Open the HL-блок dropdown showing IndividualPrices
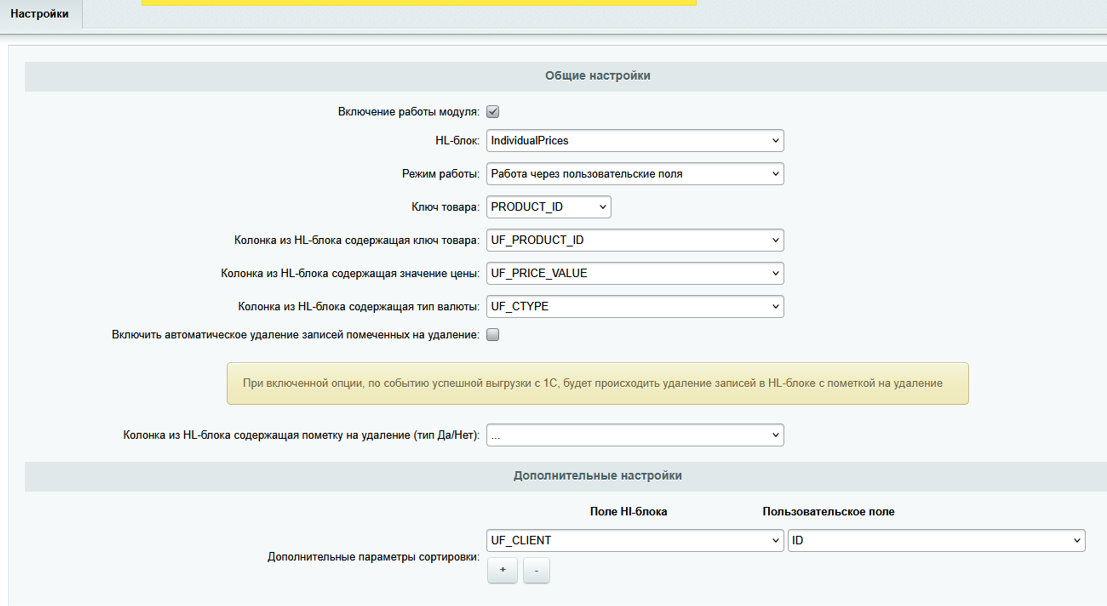Screen dimensions: 1107x606 (x=635, y=141)
